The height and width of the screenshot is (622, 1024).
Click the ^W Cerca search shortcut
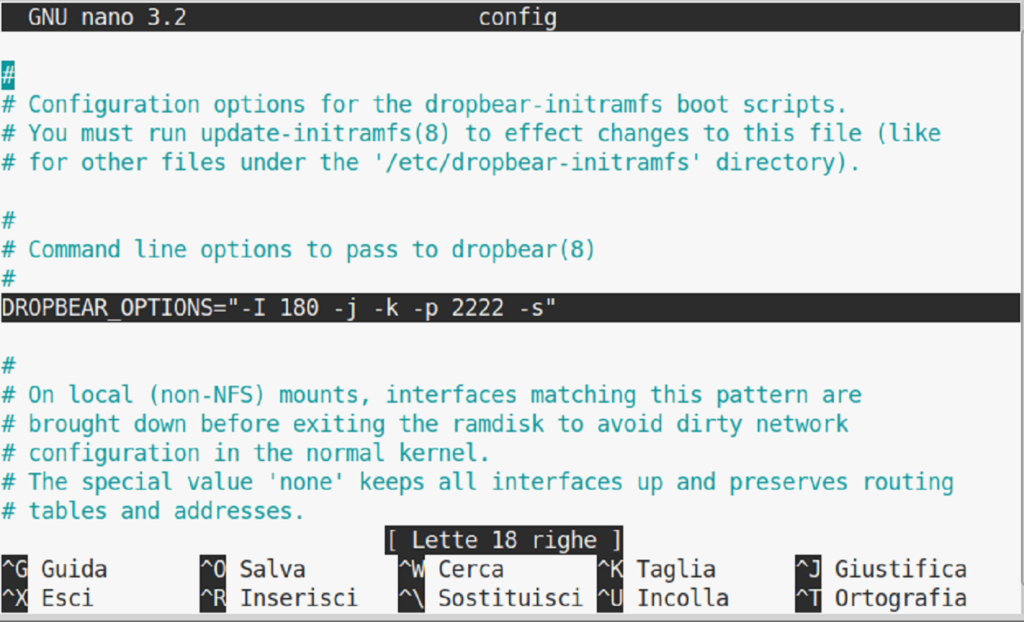pos(454,570)
